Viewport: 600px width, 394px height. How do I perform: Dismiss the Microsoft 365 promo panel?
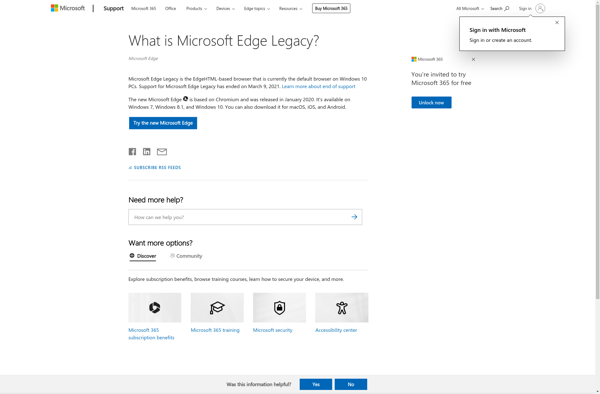473,59
